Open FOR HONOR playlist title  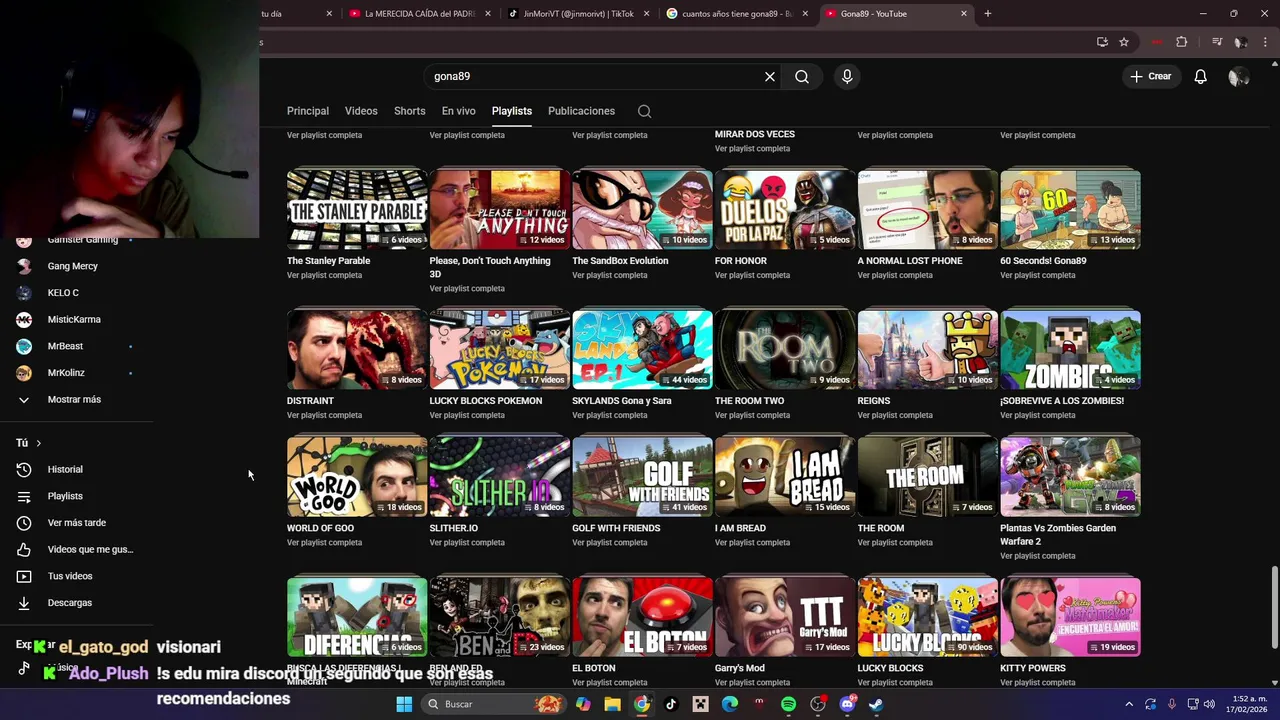(x=741, y=261)
